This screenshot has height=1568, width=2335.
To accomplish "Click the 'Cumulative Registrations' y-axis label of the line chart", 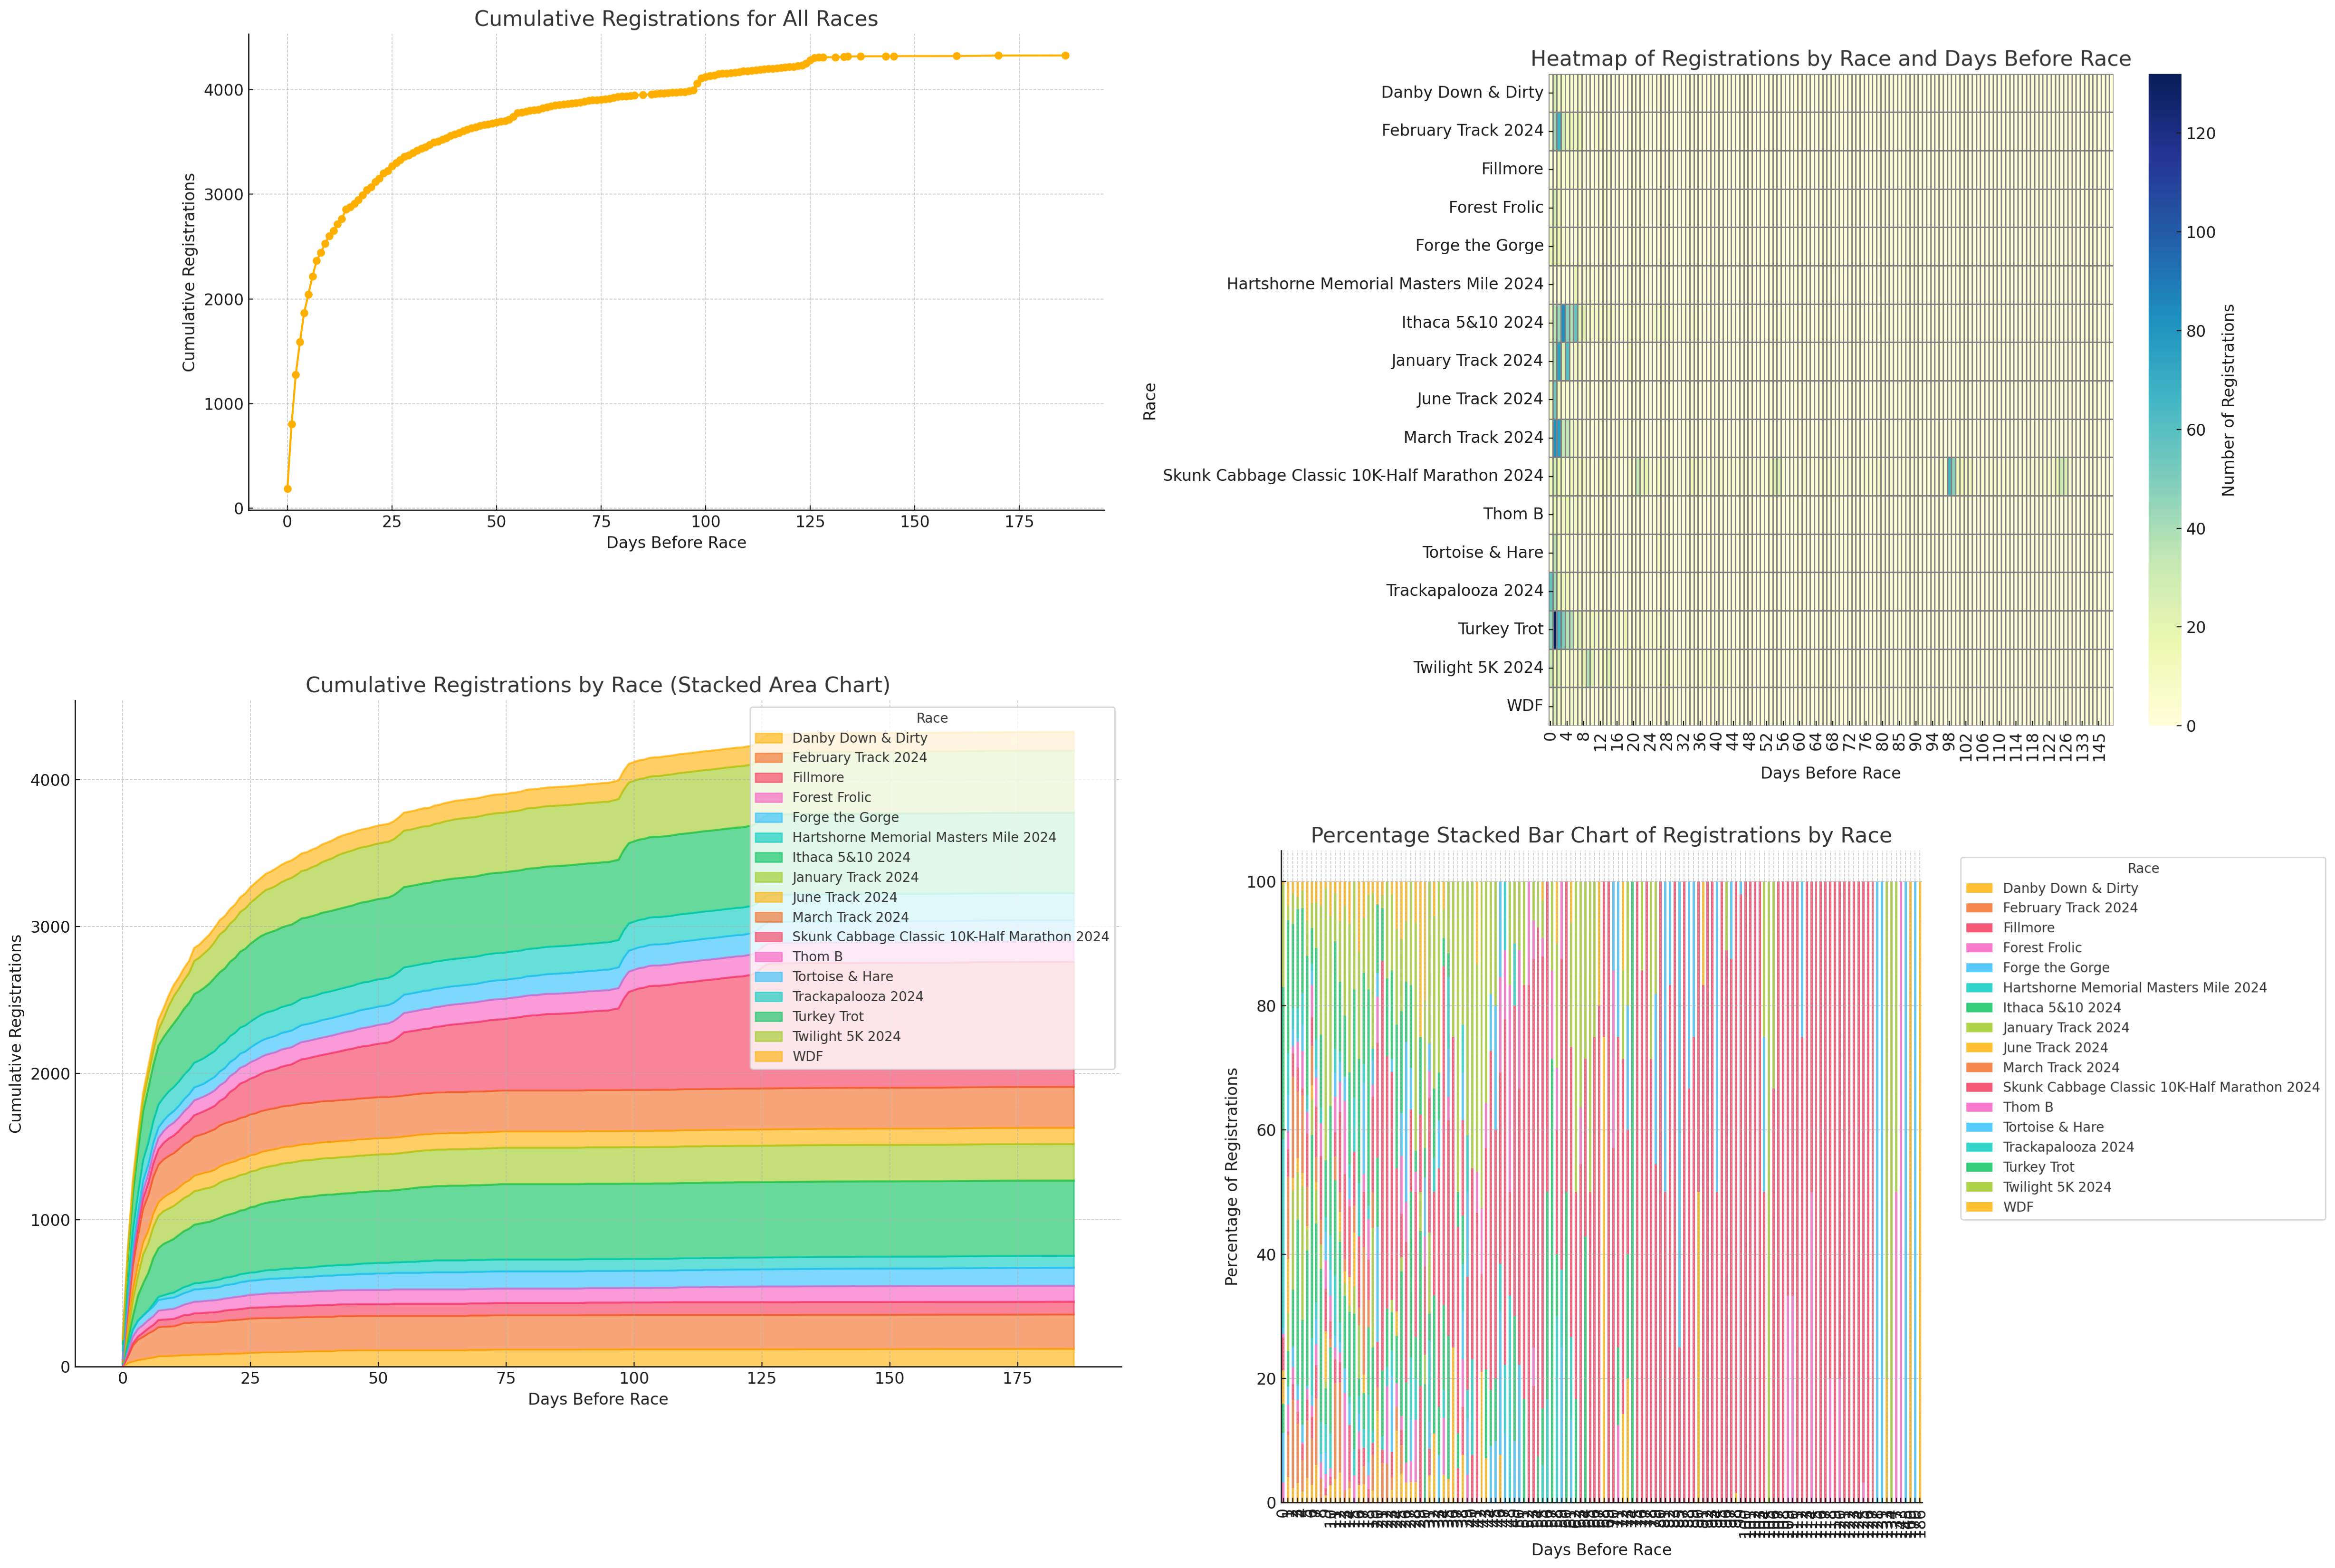I will [x=189, y=272].
